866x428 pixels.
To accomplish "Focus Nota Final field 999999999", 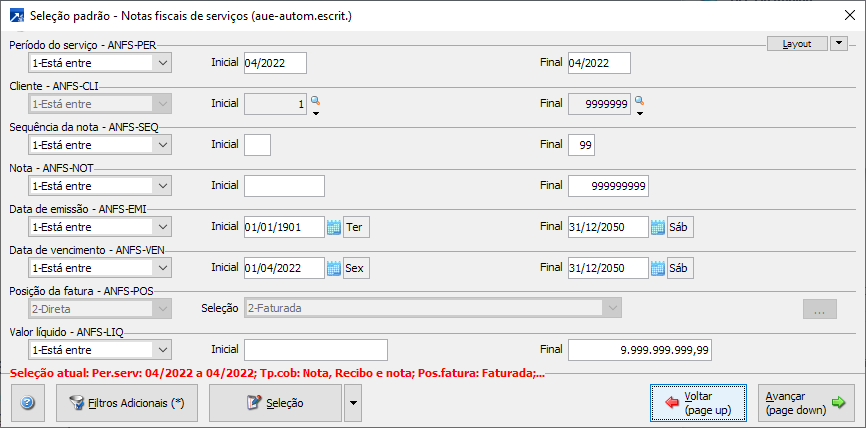I will coord(608,186).
